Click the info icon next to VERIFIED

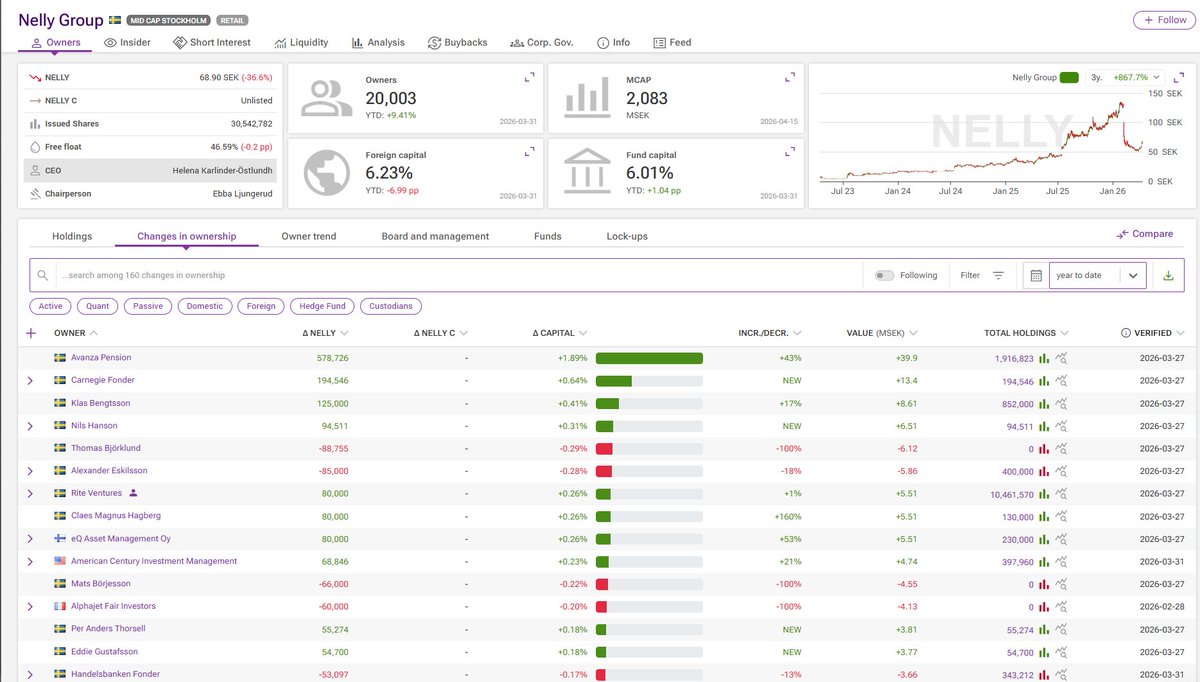tap(1126, 333)
